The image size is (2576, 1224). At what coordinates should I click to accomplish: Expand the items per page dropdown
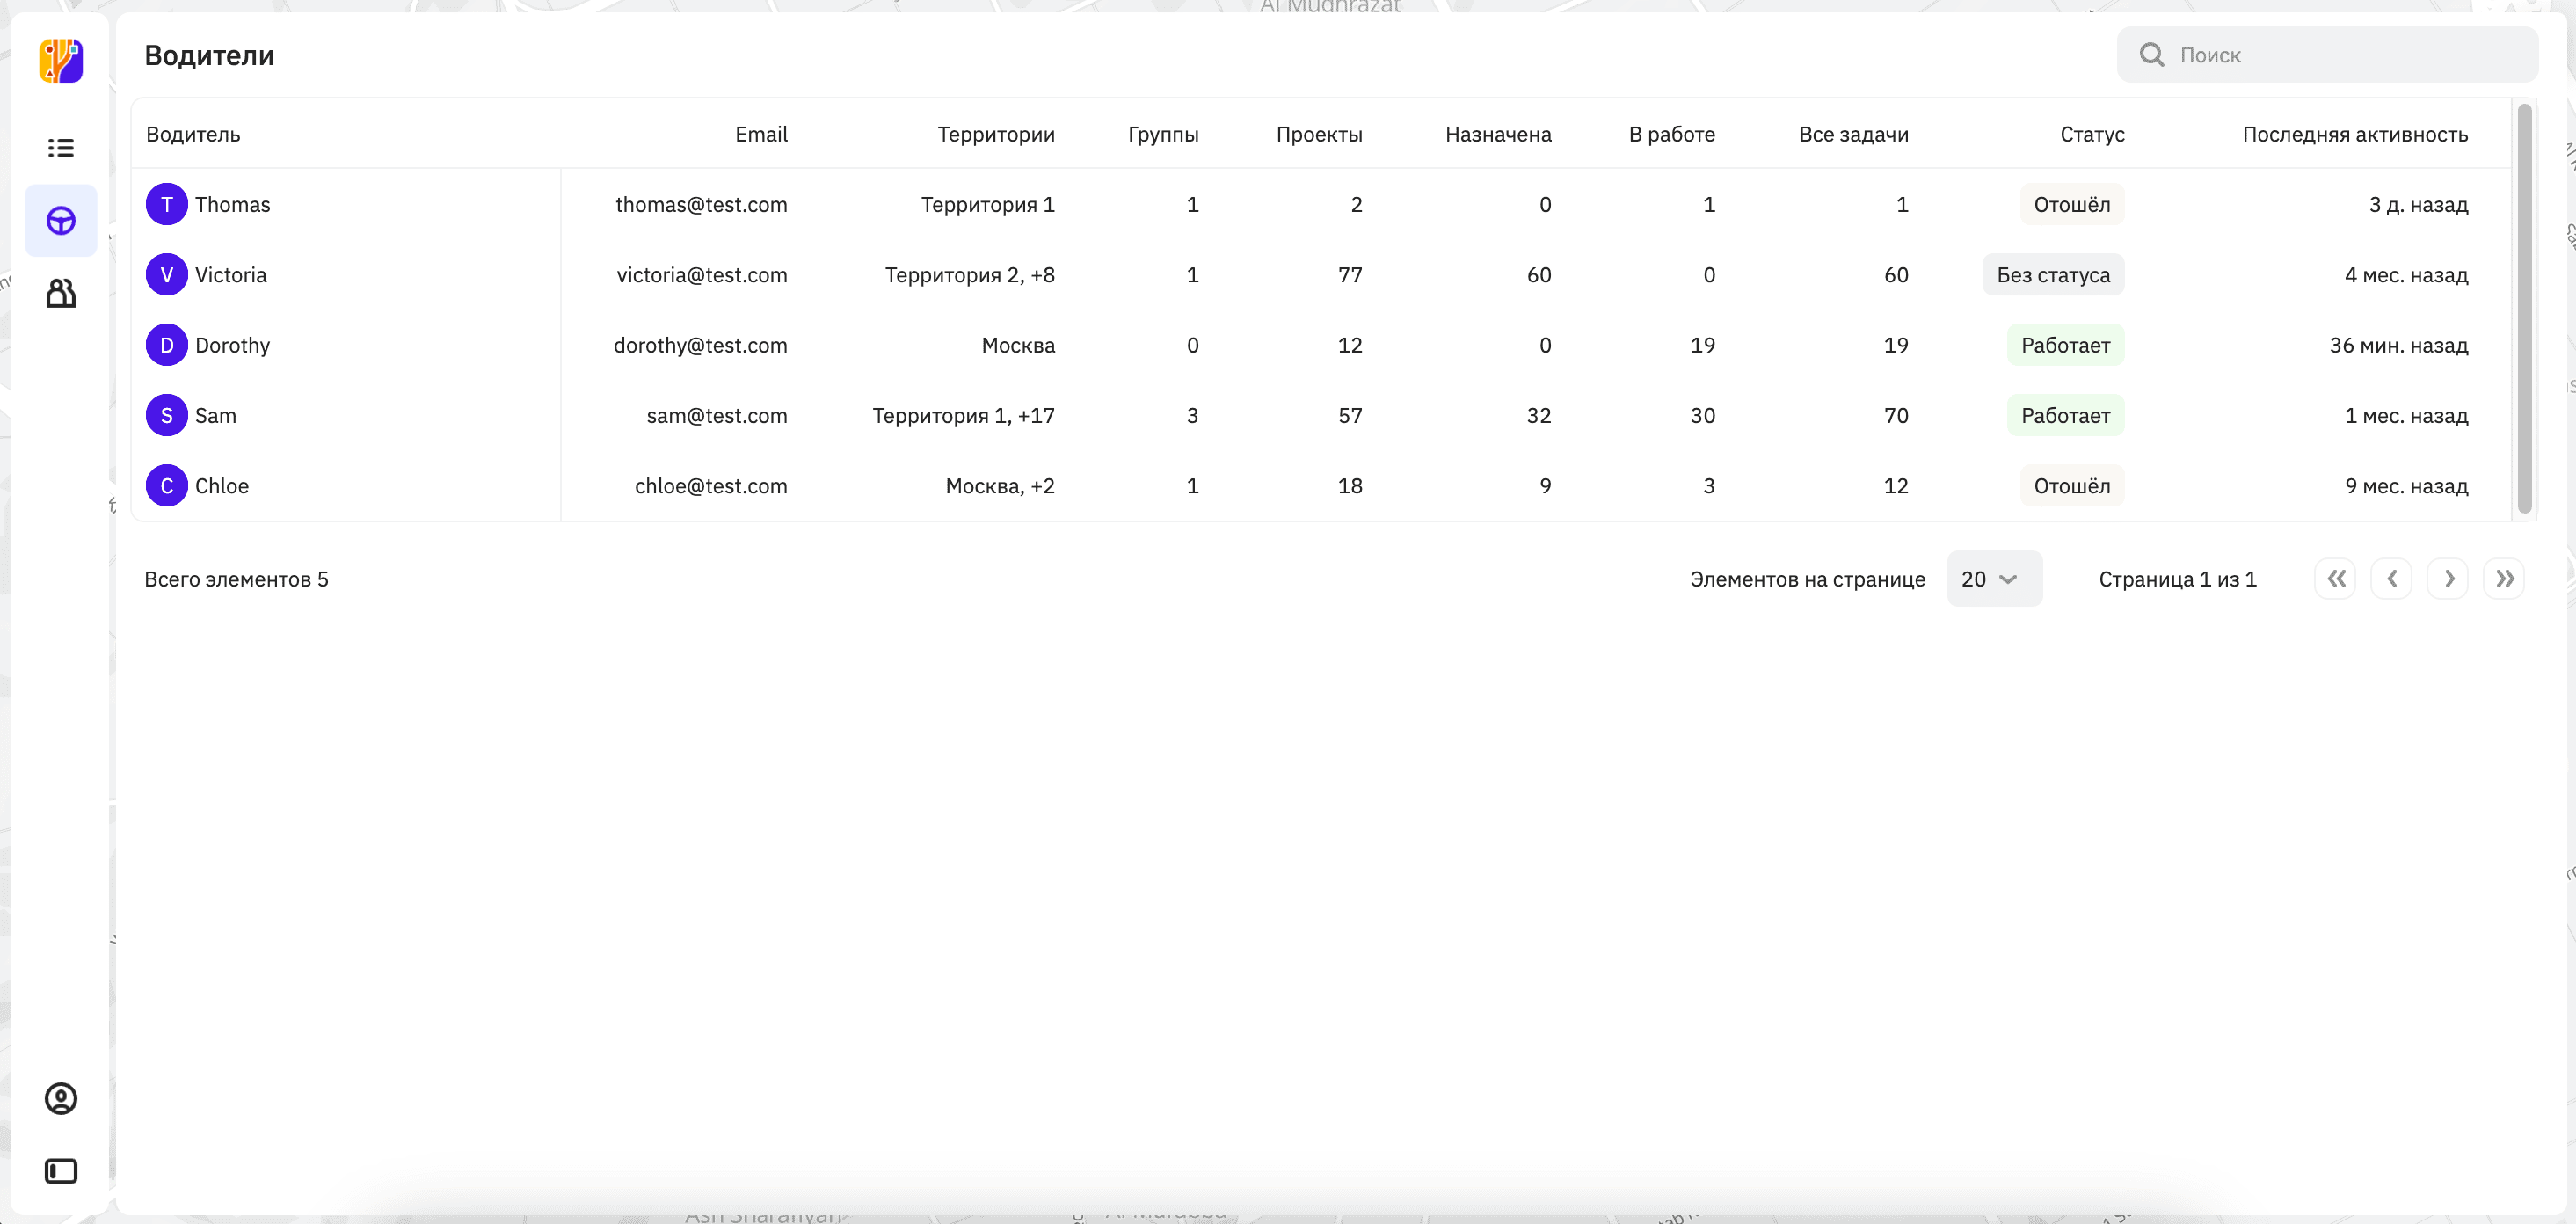click(x=1993, y=579)
